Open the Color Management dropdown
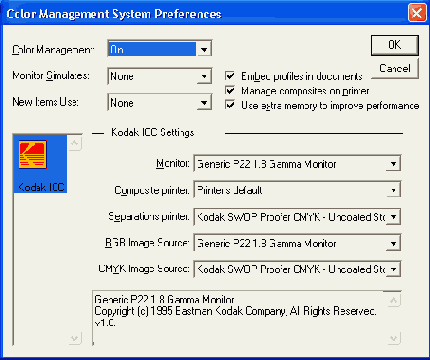 [160, 49]
